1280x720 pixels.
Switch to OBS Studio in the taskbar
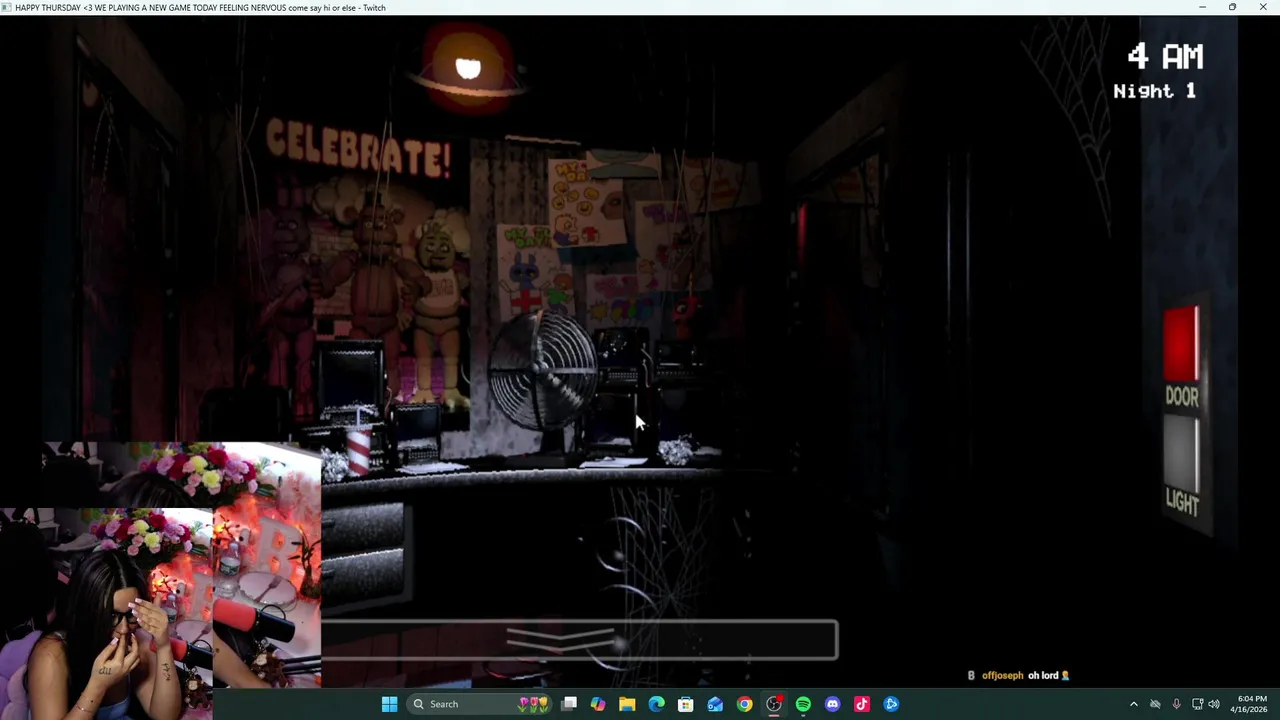(x=774, y=704)
